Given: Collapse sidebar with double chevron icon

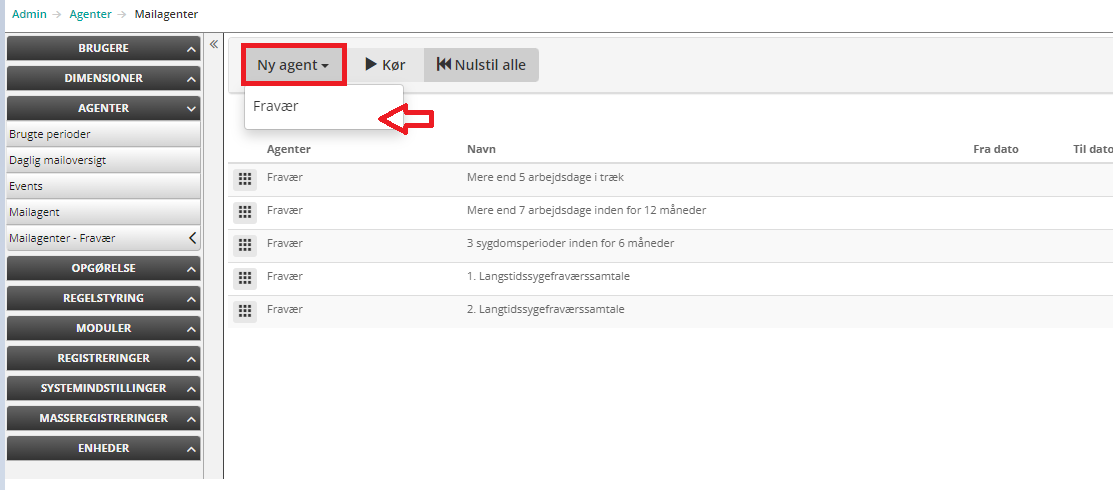Looking at the screenshot, I should tap(214, 45).
